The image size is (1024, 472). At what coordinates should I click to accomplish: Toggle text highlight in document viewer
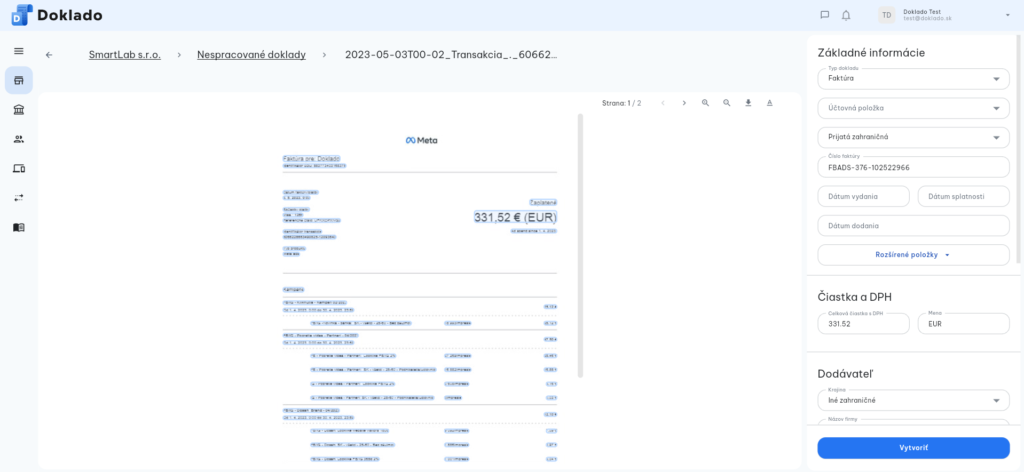click(770, 103)
